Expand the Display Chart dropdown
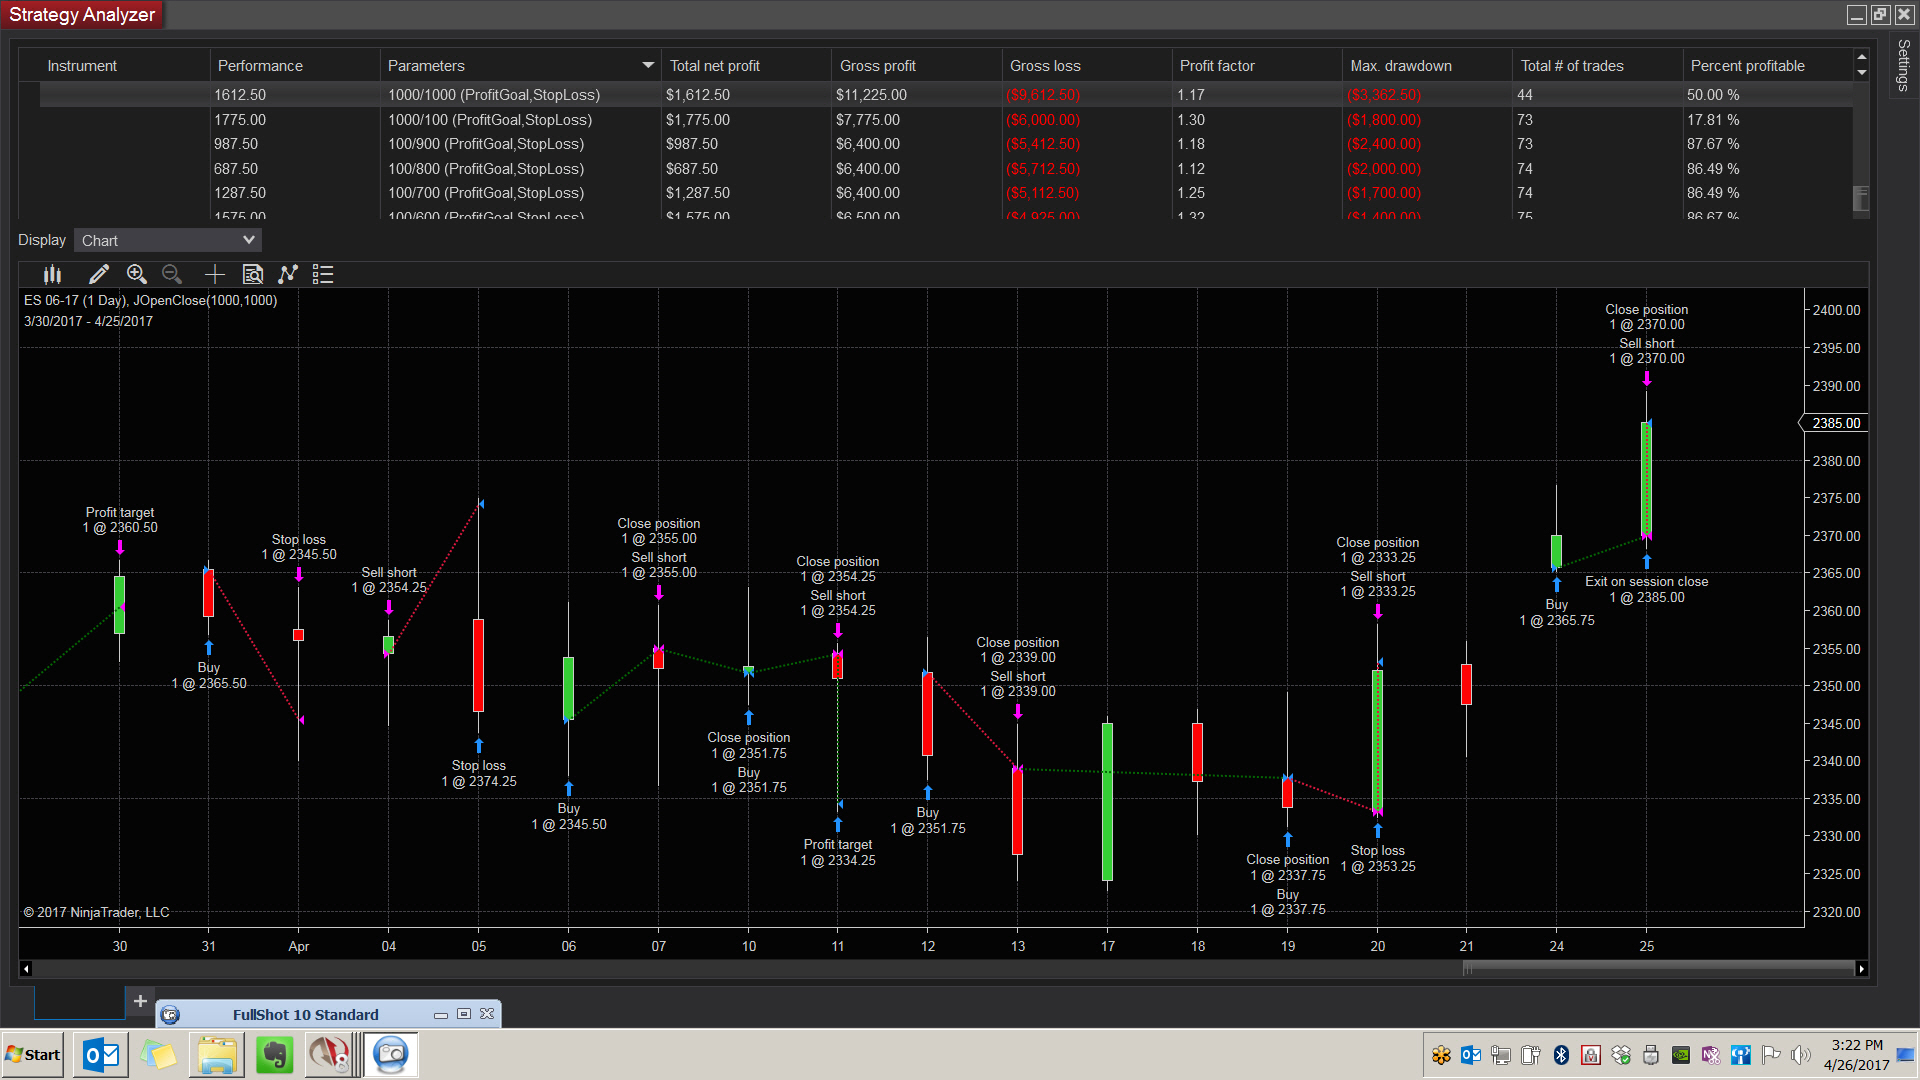The image size is (1920, 1080). click(x=168, y=240)
